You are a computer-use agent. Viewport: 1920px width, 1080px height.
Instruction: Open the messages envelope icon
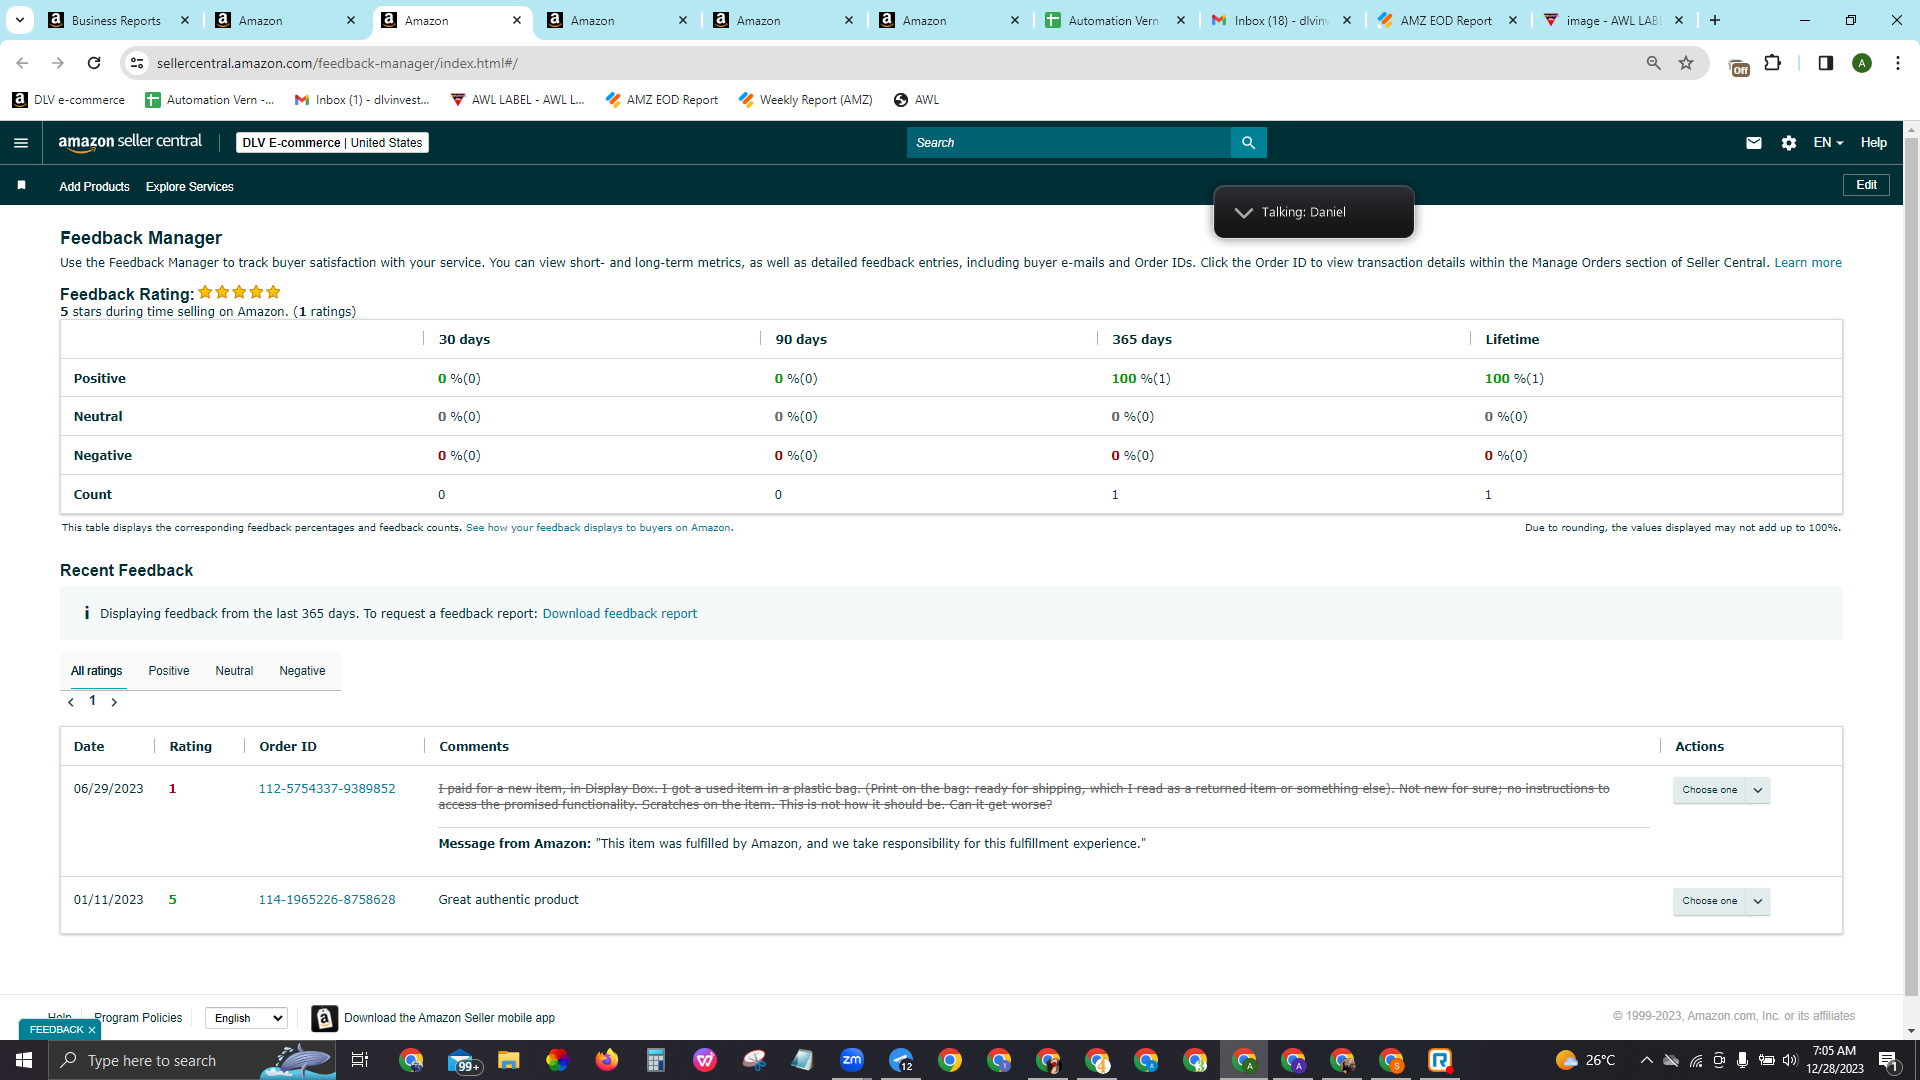[x=1753, y=143]
